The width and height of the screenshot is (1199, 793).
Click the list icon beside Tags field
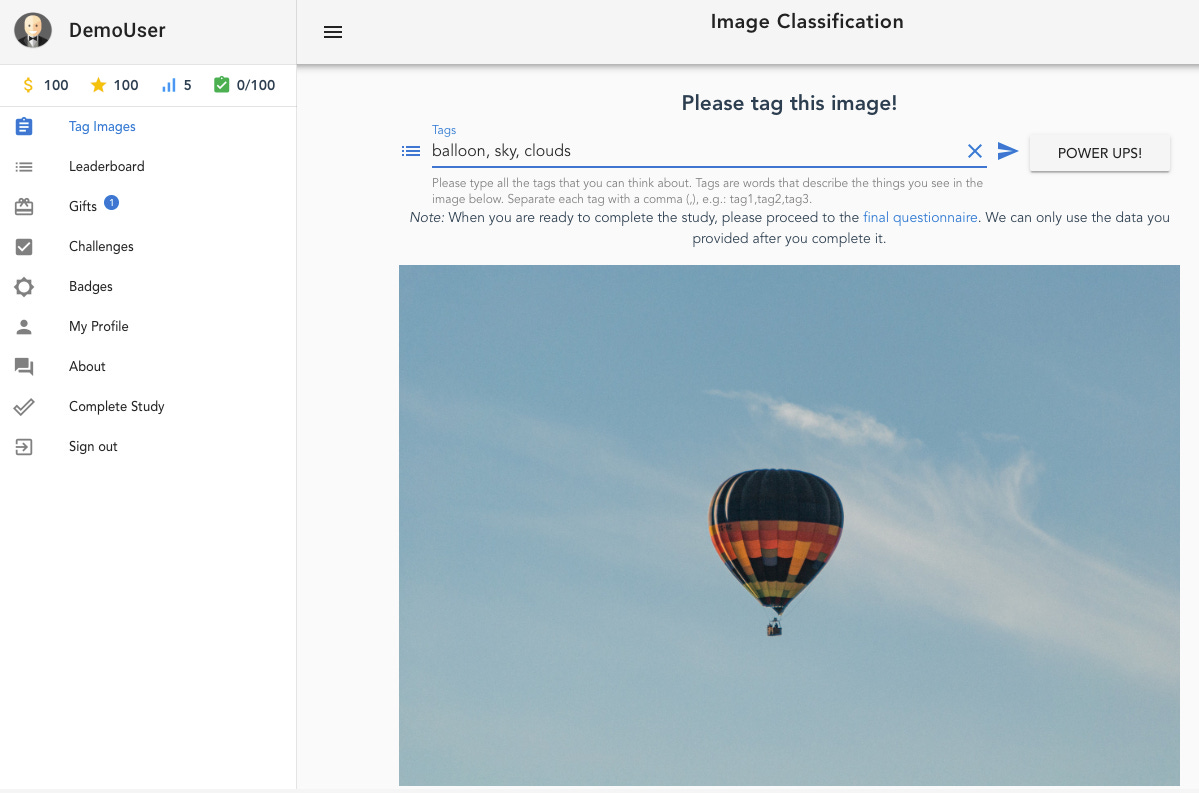coord(411,151)
